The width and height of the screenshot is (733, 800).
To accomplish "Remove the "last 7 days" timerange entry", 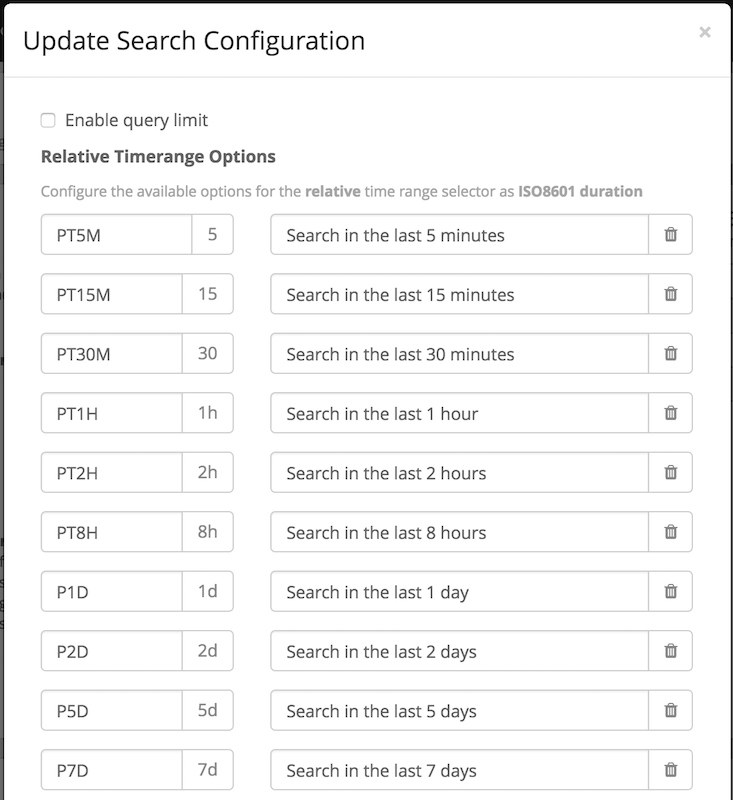I will (671, 770).
